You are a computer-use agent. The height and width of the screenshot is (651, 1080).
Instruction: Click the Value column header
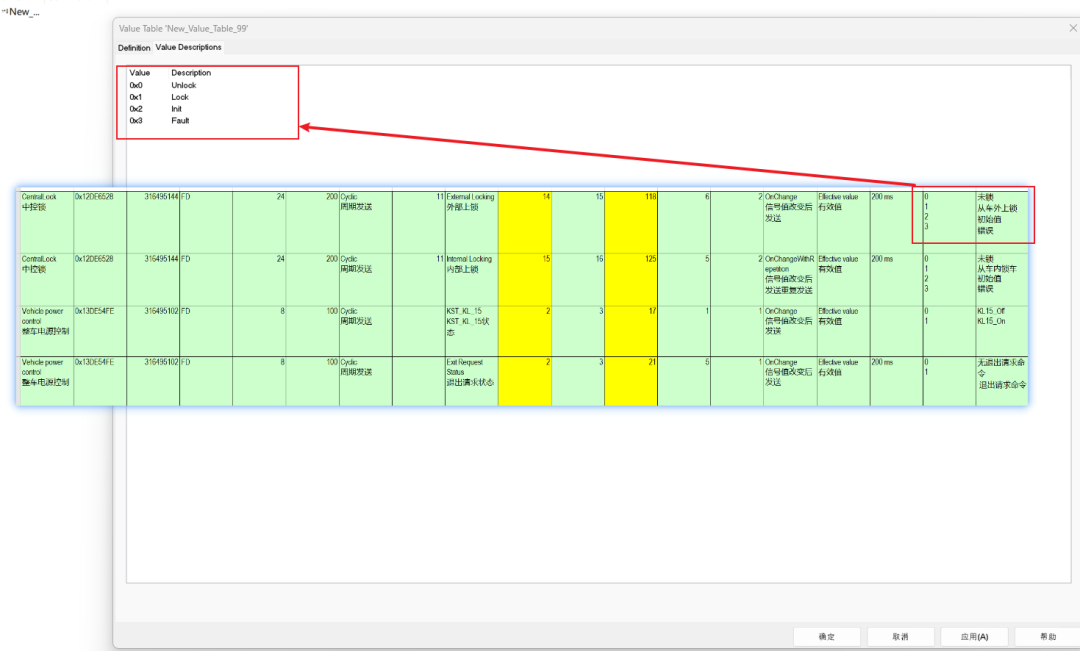click(139, 73)
